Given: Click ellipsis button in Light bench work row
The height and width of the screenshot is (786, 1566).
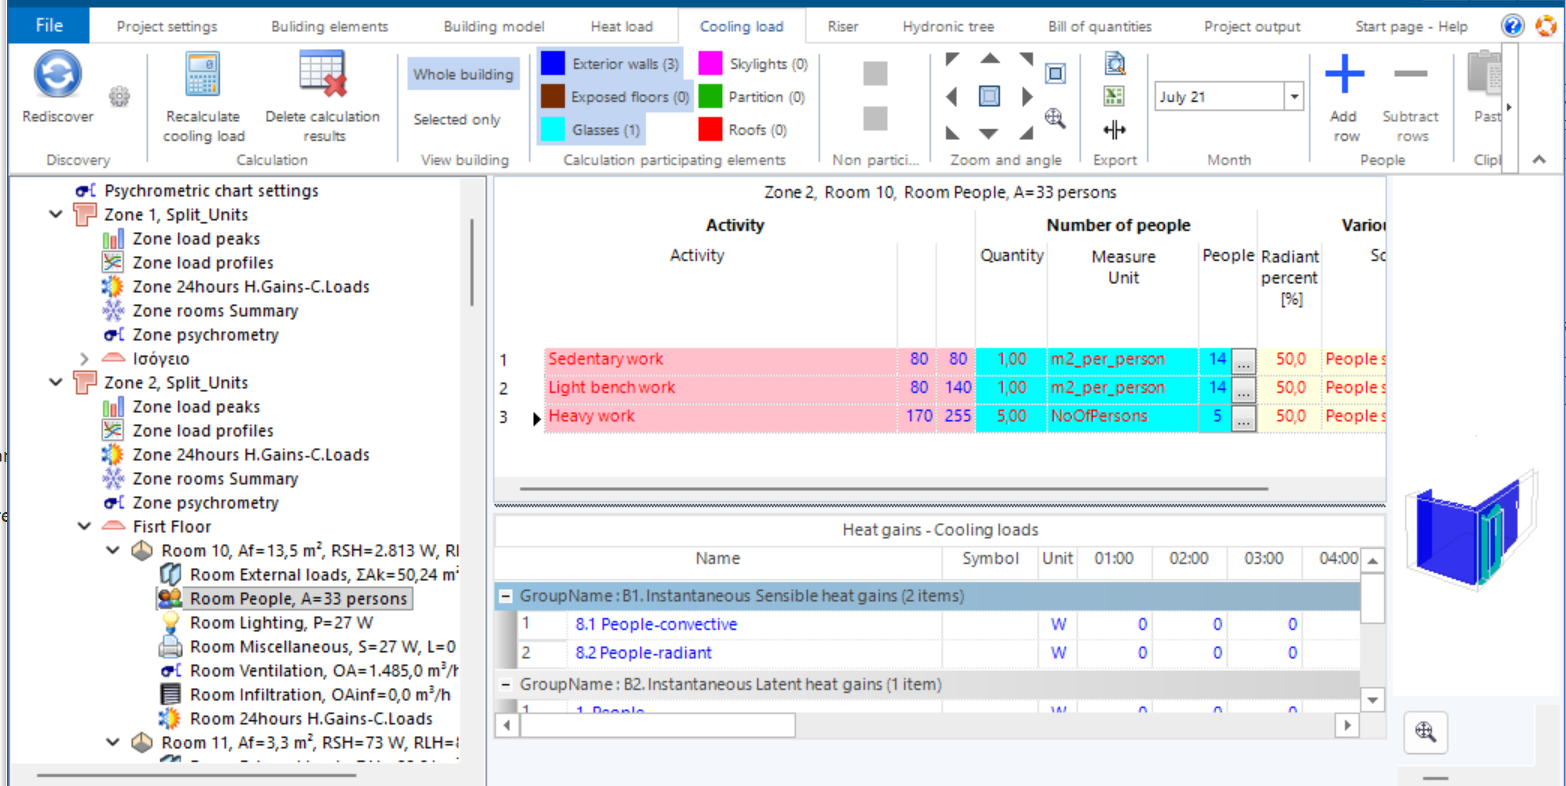Looking at the screenshot, I should (x=1243, y=388).
